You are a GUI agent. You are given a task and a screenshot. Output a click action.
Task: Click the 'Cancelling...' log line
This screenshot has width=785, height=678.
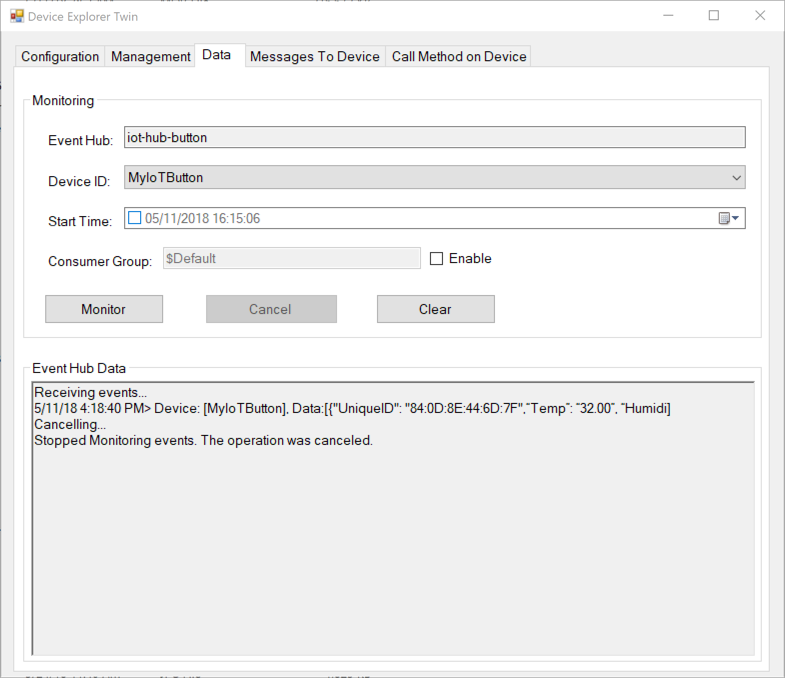pos(70,425)
